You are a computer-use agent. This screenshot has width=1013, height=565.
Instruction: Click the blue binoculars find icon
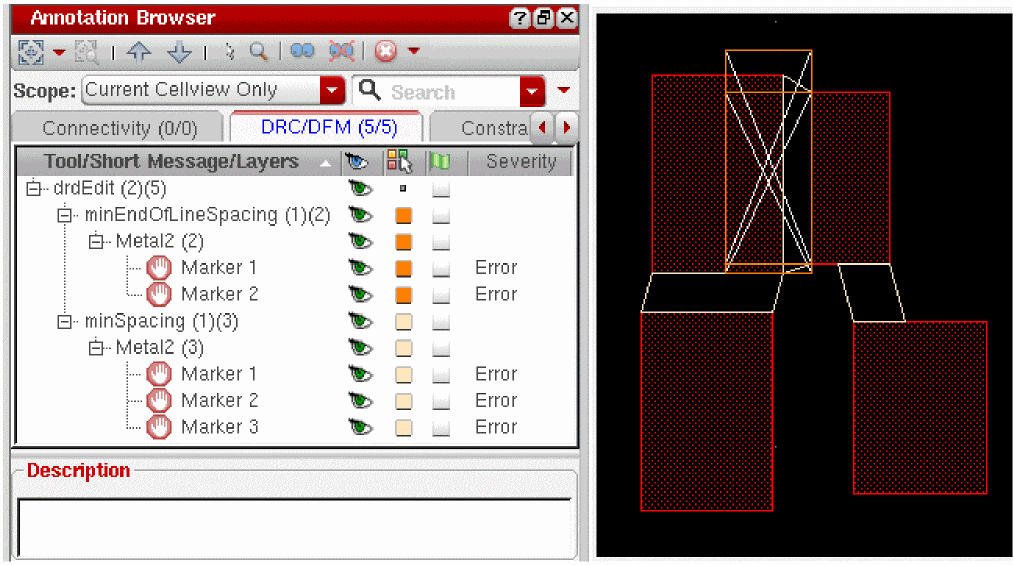[x=301, y=51]
